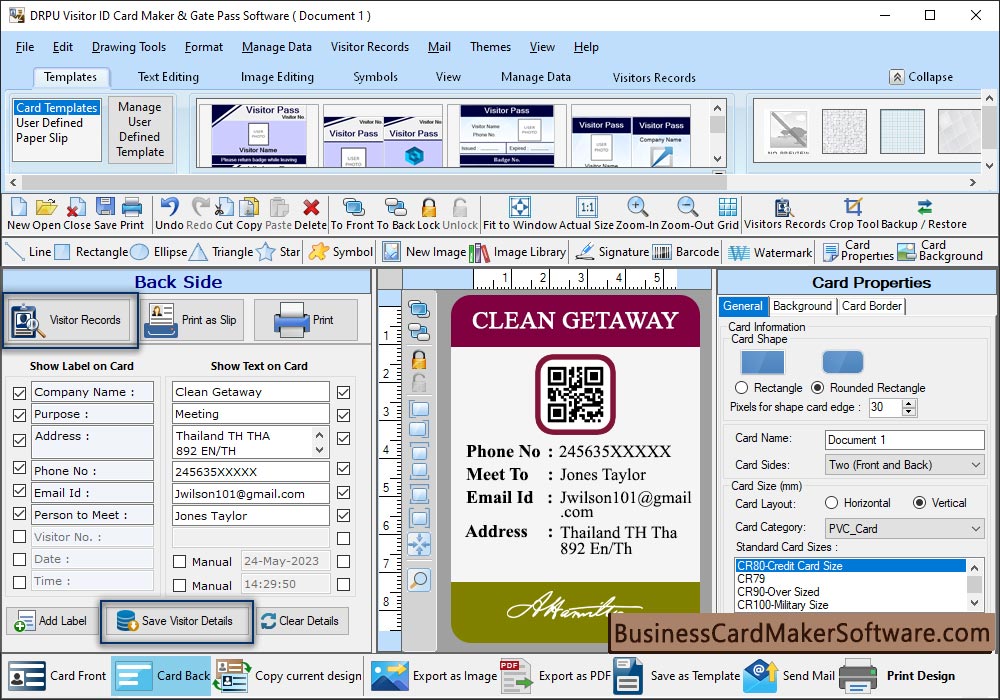
Task: Open the Drawing Tools menu
Action: (129, 47)
